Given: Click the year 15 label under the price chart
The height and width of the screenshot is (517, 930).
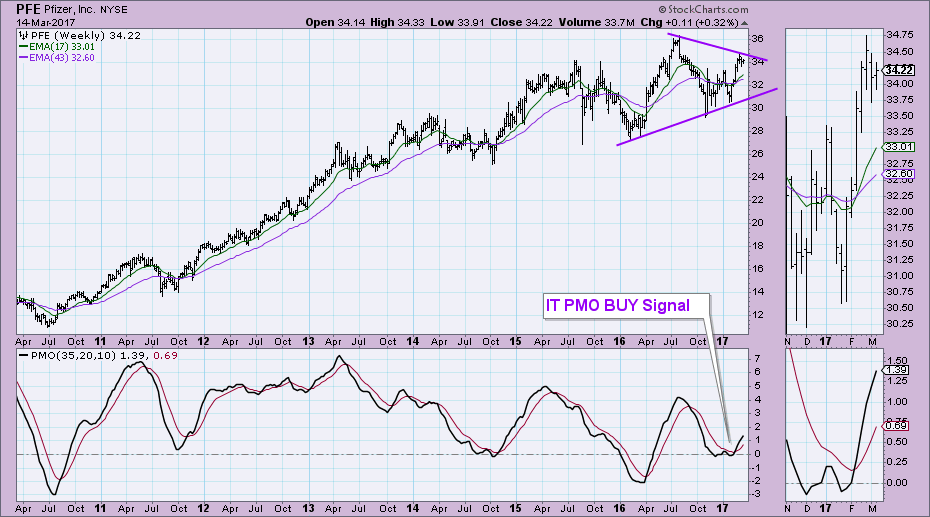Looking at the screenshot, I should pyautogui.click(x=515, y=342).
